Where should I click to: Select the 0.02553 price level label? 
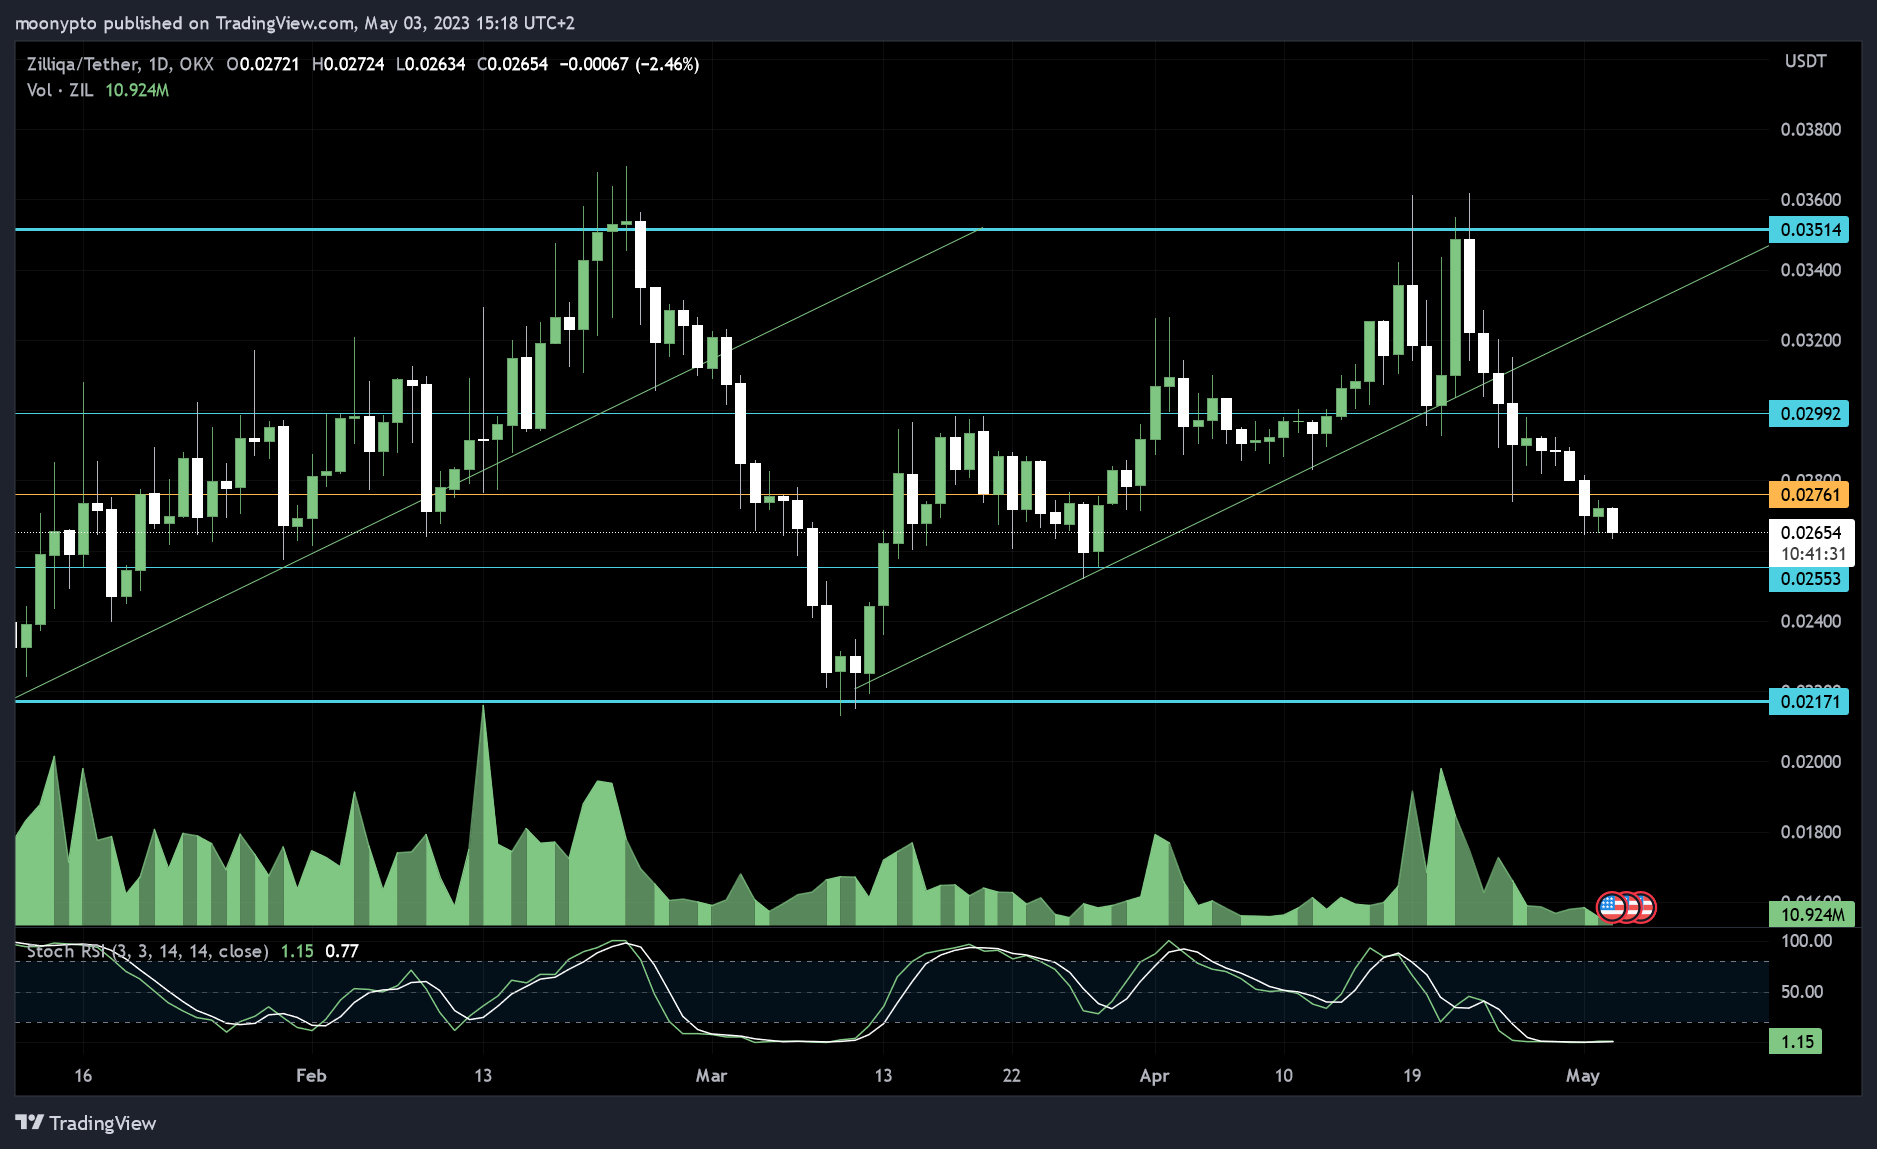click(1809, 579)
